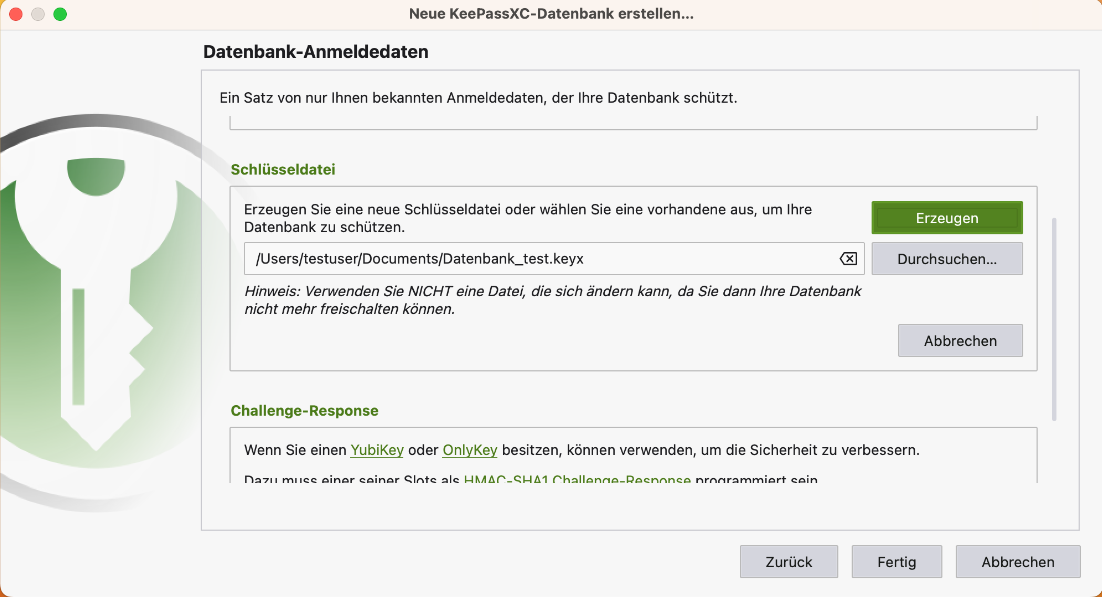Click the Challenge-Response section heading
The image size is (1102, 597).
[x=304, y=411]
